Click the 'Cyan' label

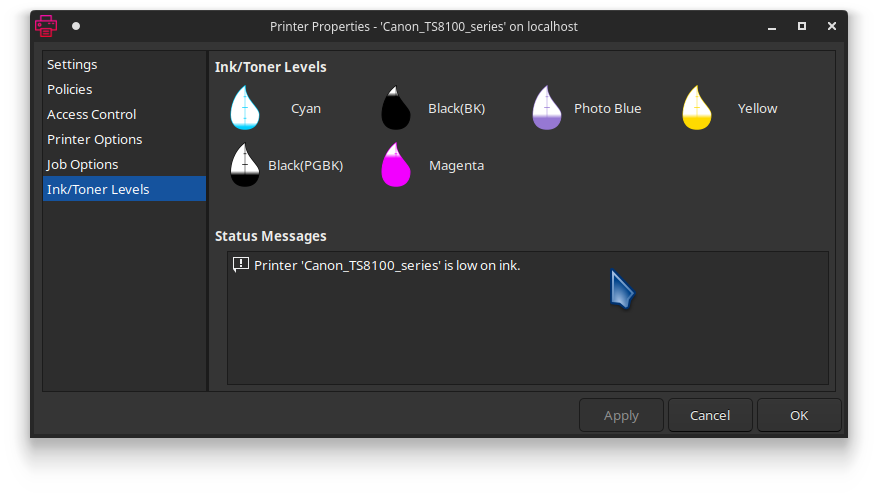click(x=306, y=109)
